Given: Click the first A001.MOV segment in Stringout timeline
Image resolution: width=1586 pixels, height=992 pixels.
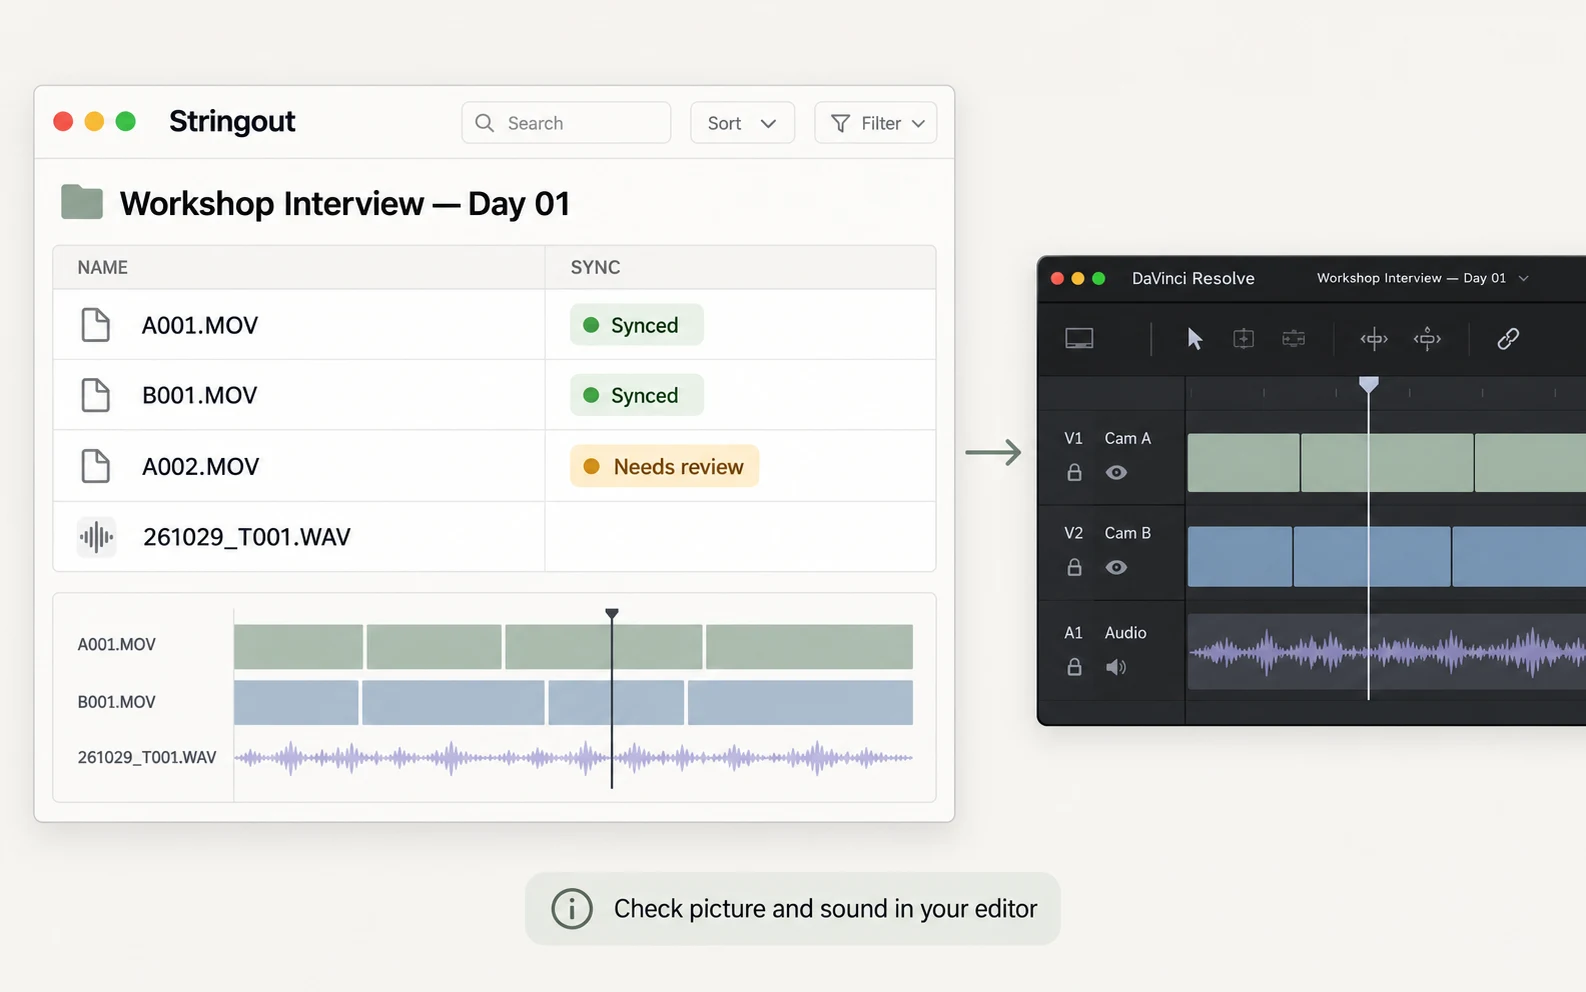Looking at the screenshot, I should click(x=298, y=646).
